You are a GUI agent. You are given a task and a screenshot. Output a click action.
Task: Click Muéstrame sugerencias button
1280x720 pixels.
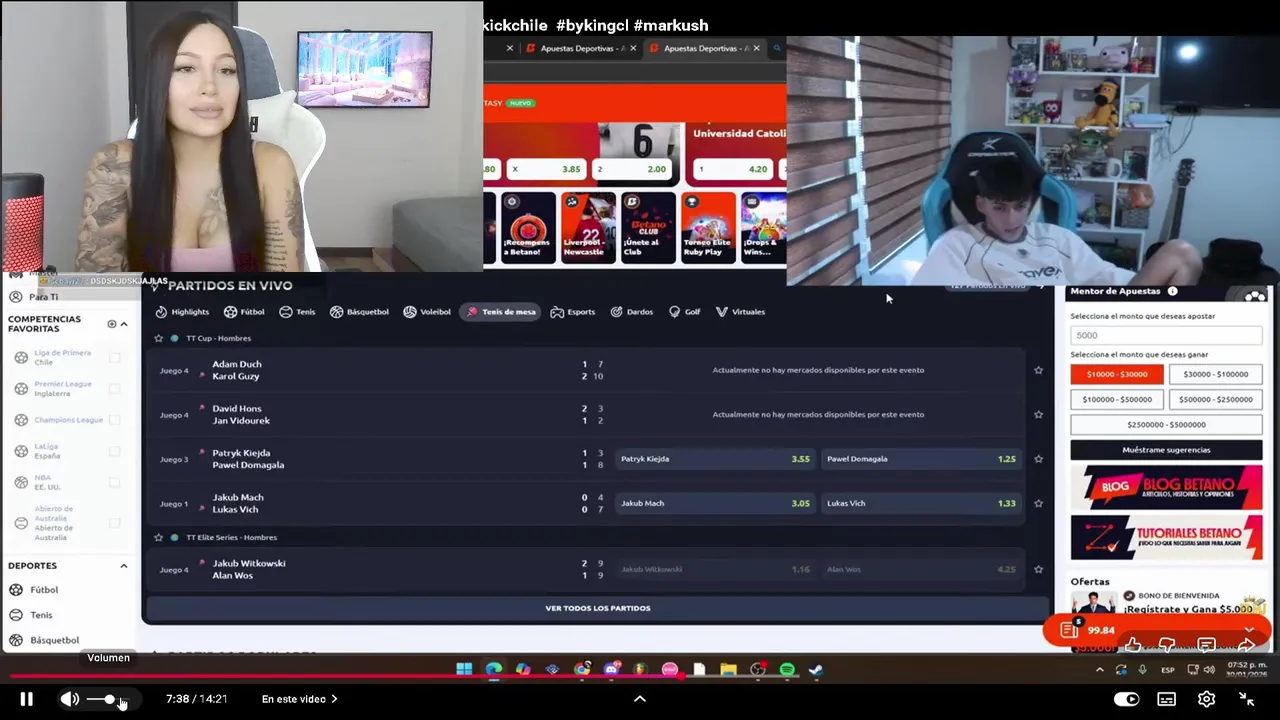click(1166, 450)
